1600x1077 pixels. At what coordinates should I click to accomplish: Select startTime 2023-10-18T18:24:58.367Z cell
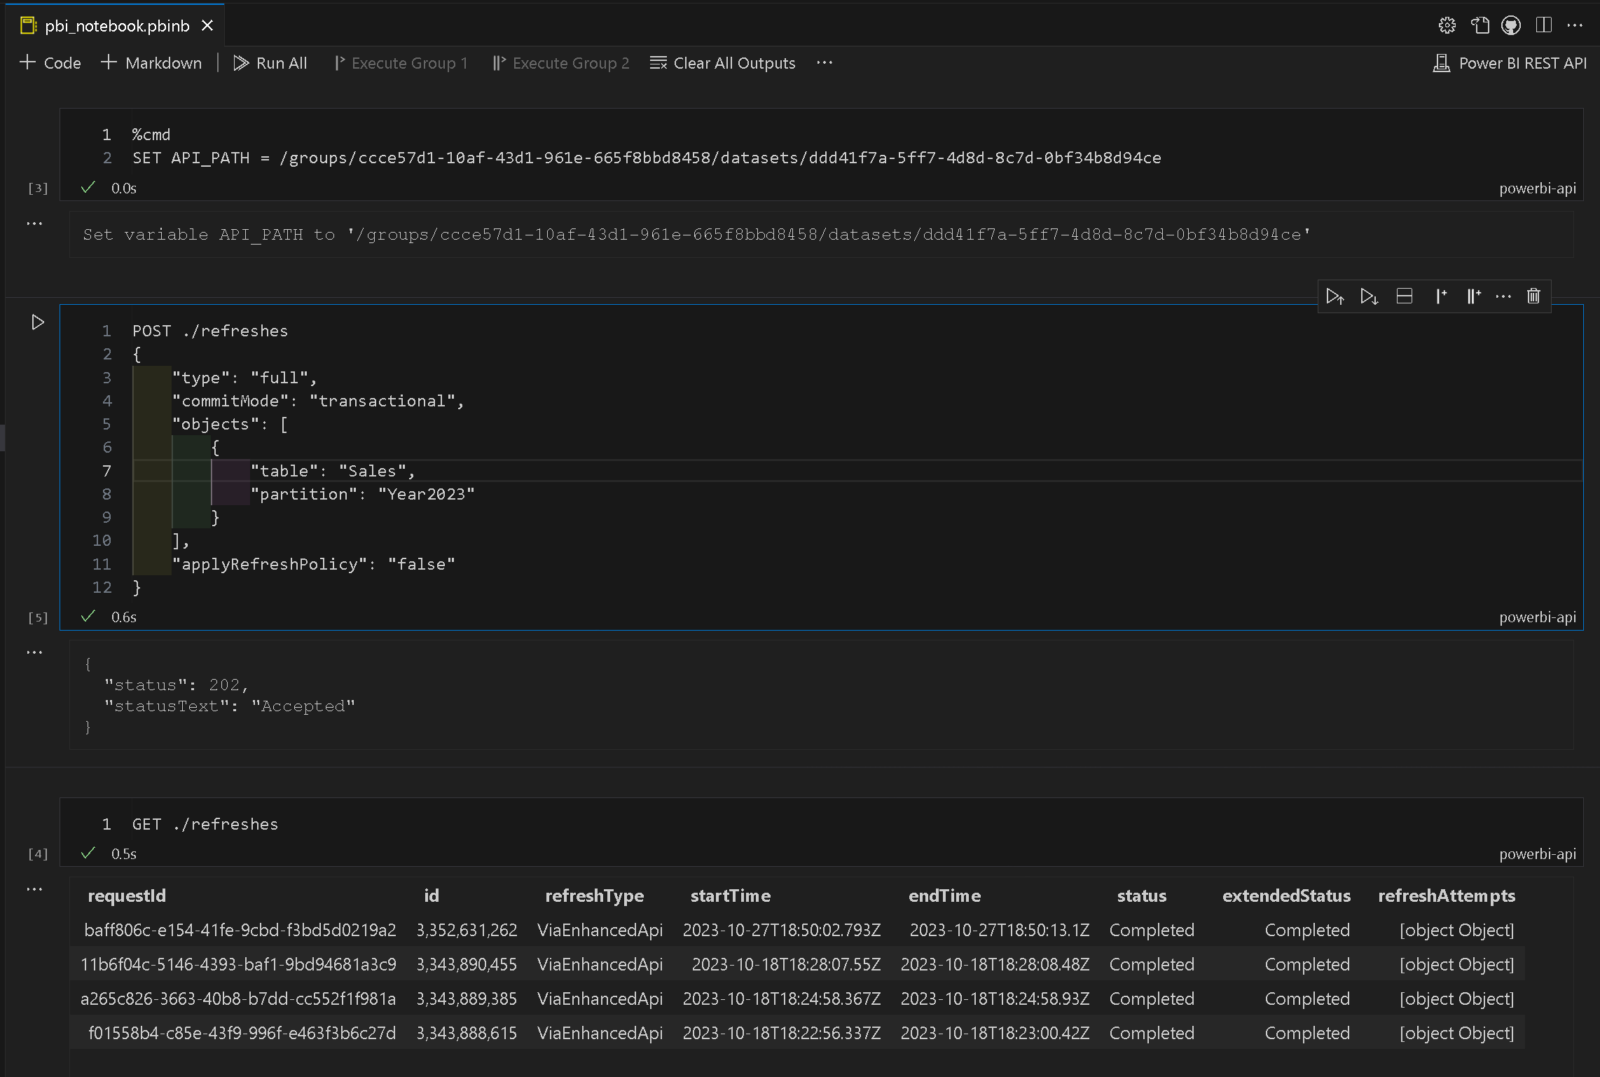click(x=782, y=999)
